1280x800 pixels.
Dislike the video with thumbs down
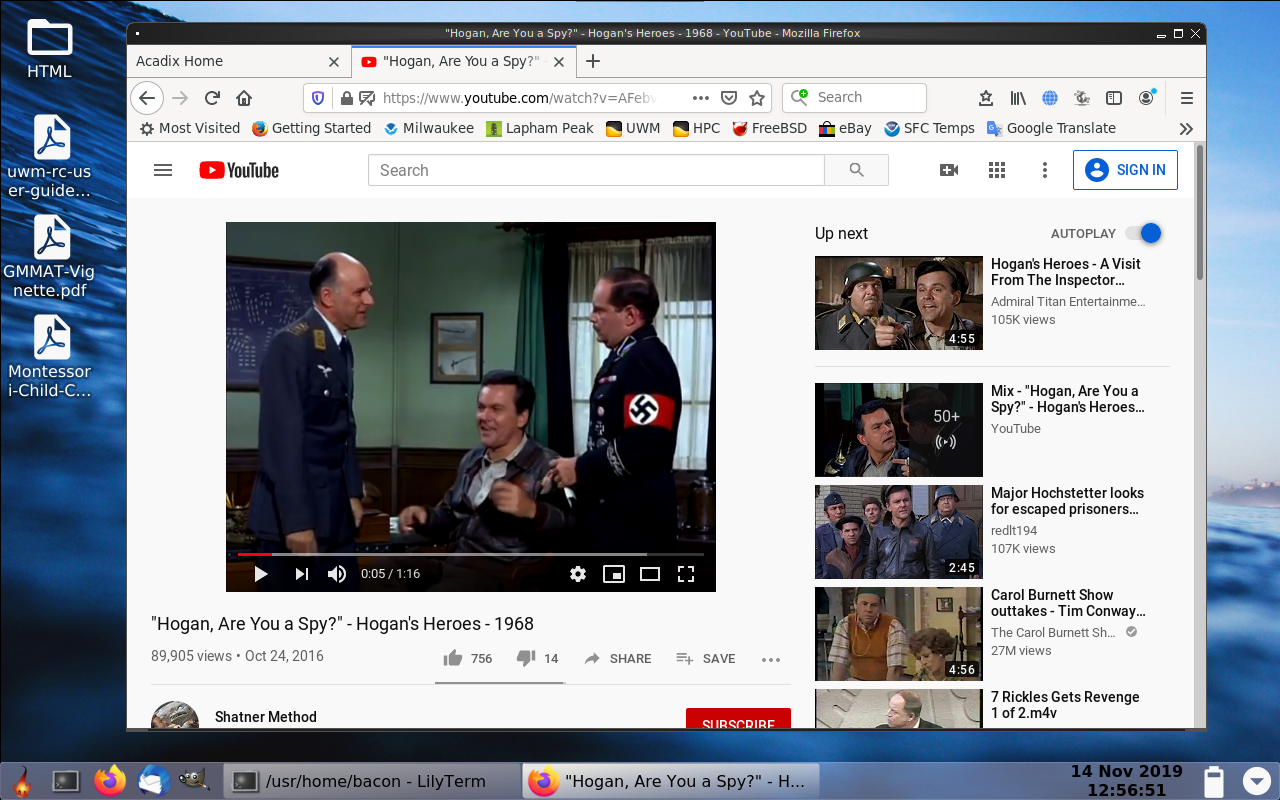pos(526,658)
